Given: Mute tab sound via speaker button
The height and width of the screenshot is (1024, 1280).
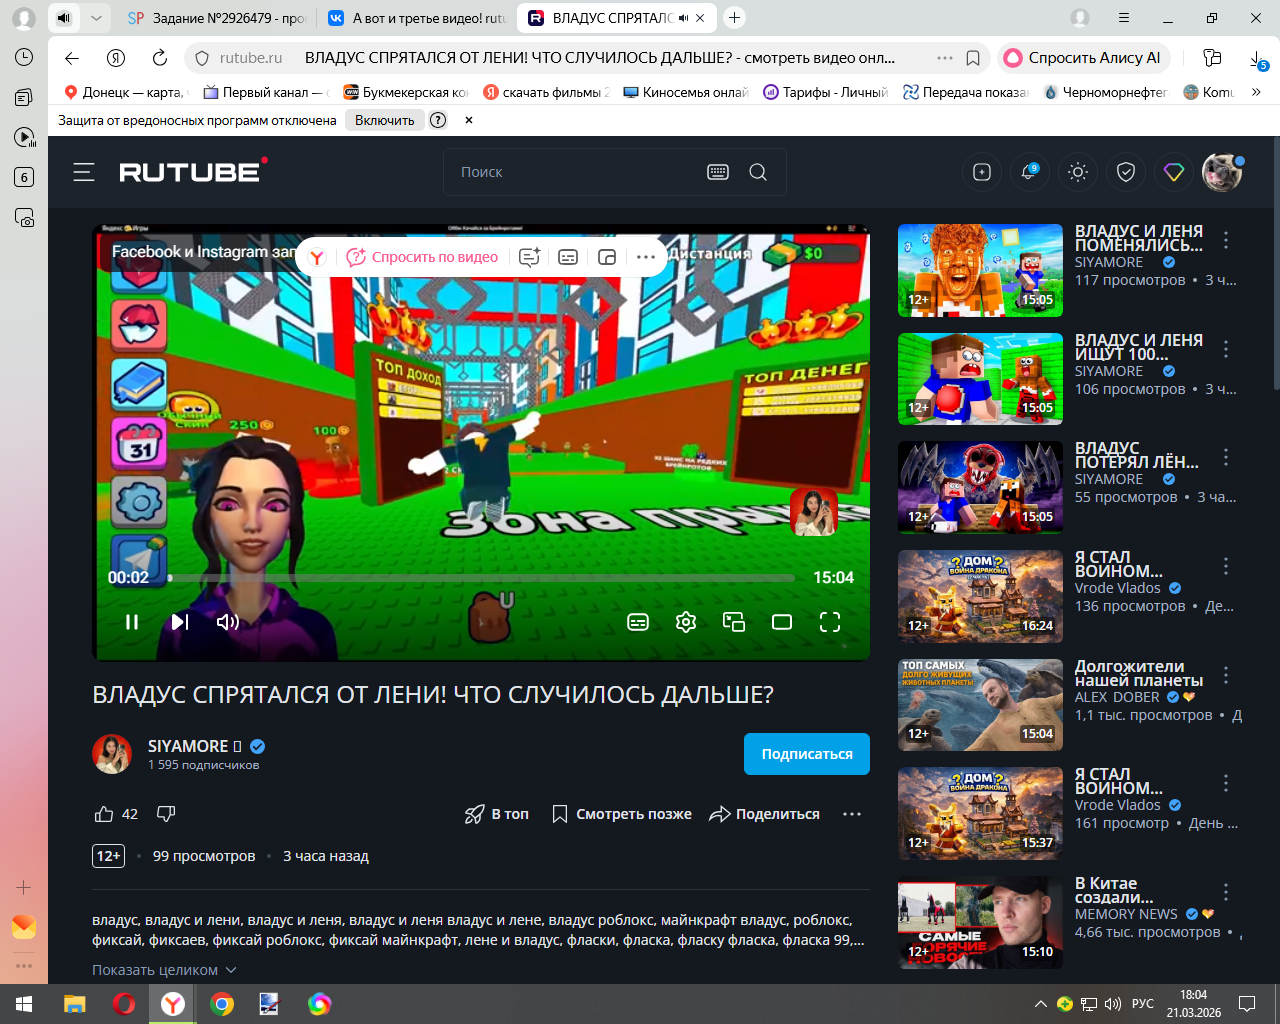Looking at the screenshot, I should click(x=64, y=18).
